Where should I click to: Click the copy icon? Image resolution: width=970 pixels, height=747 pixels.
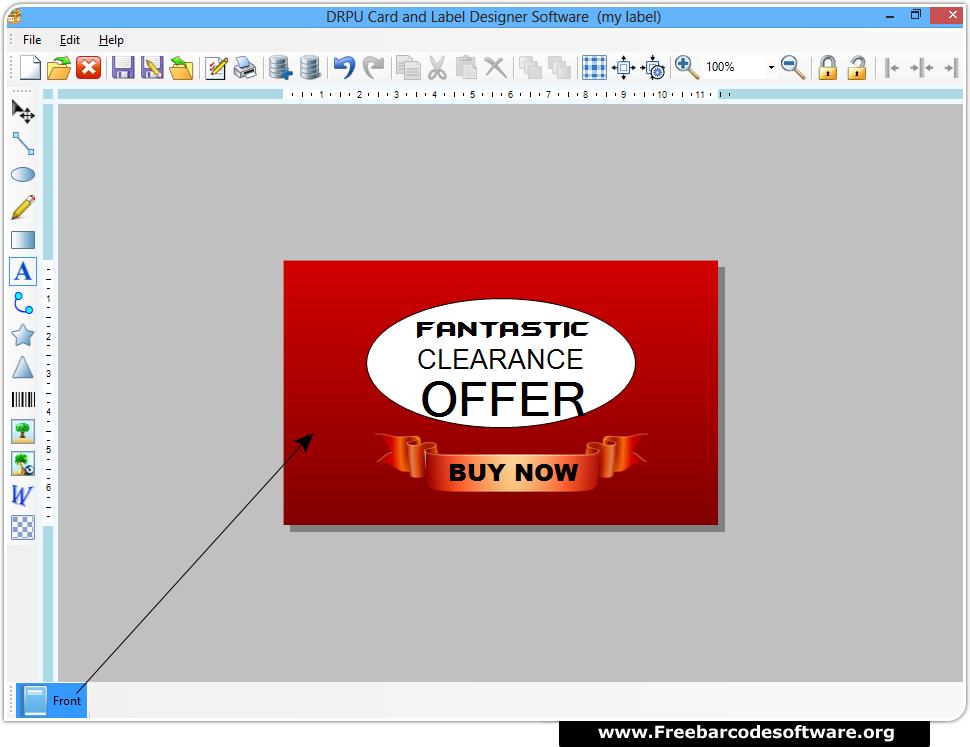(x=408, y=67)
